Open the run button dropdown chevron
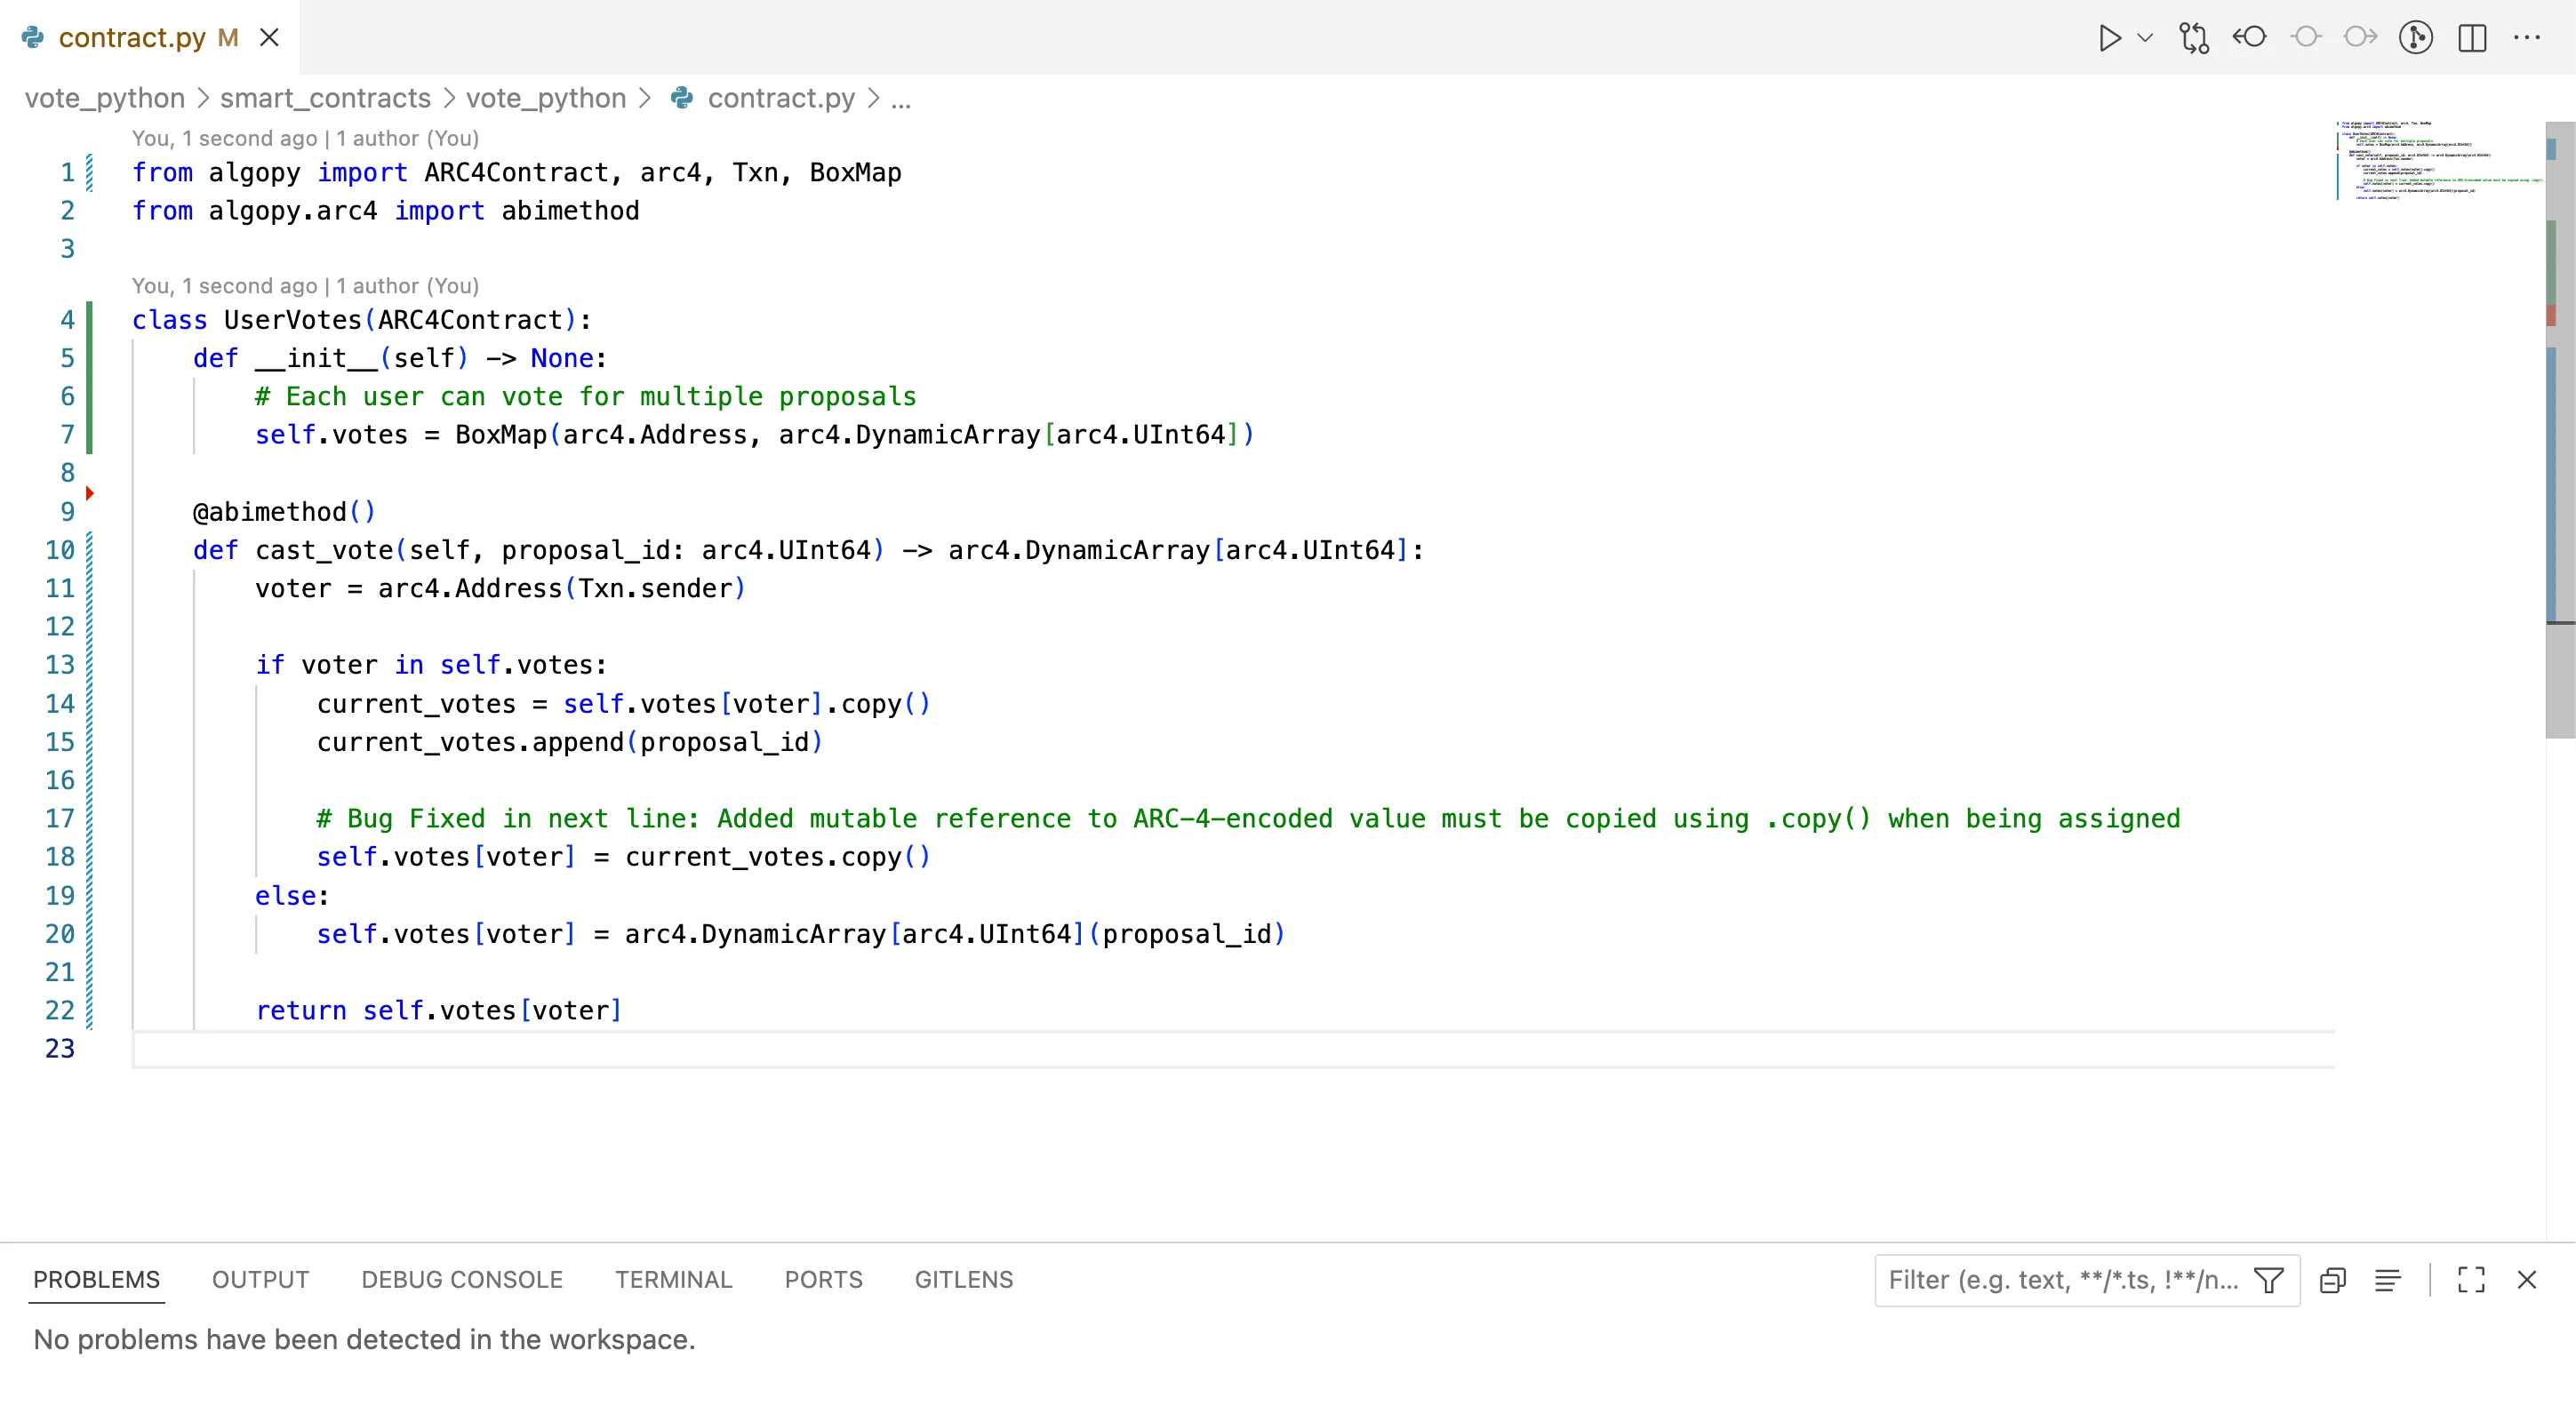Screen dimensions: 2576x1422 point(2144,38)
